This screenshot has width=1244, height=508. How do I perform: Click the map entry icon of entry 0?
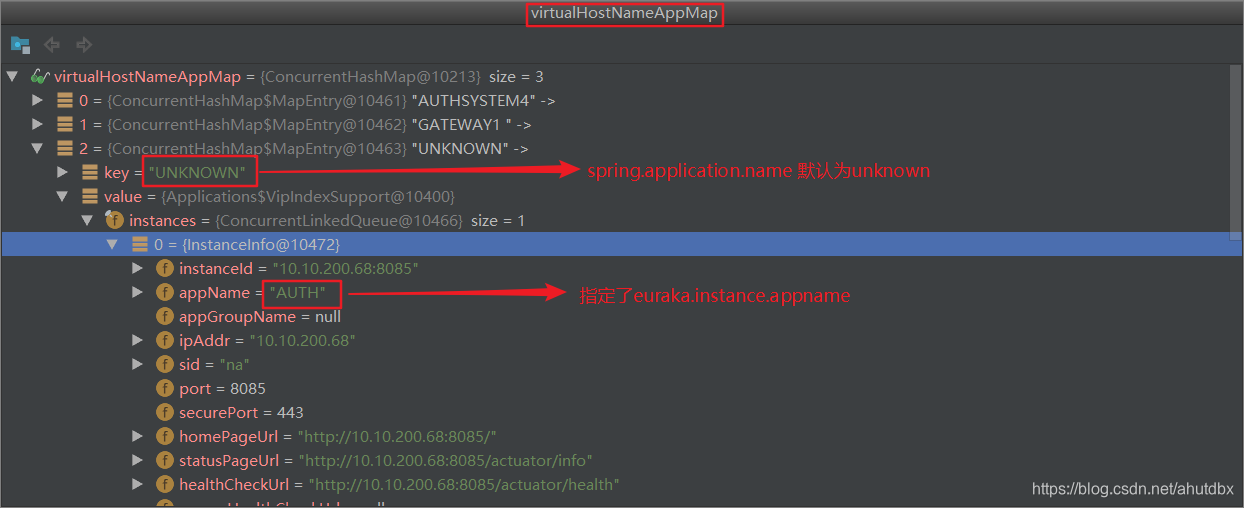click(x=65, y=100)
